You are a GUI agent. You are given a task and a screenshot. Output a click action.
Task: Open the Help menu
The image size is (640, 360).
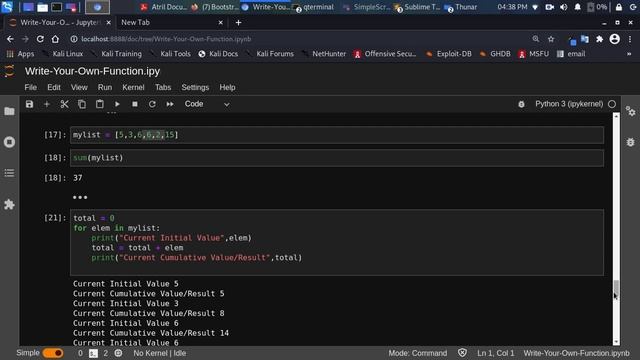pyautogui.click(x=227, y=87)
